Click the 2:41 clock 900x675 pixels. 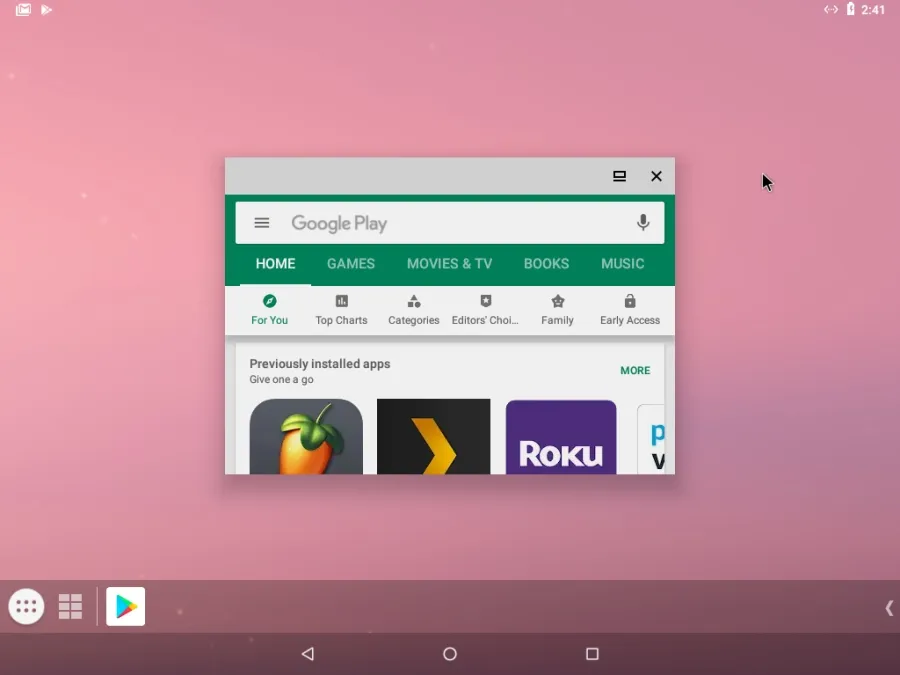tap(873, 9)
